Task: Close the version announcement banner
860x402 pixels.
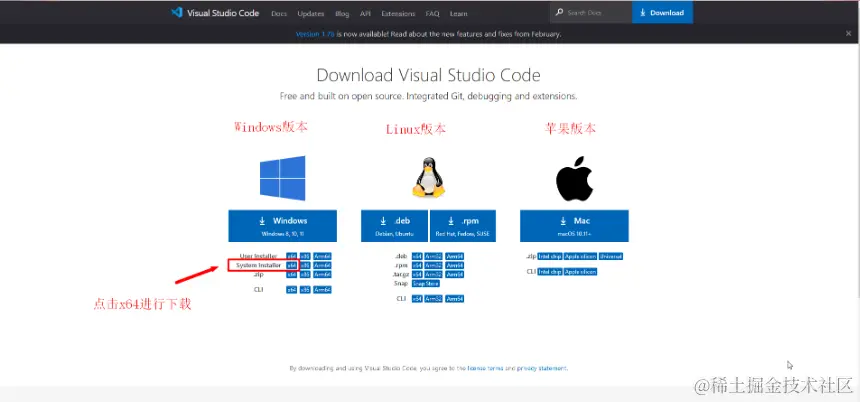Action: [x=848, y=33]
